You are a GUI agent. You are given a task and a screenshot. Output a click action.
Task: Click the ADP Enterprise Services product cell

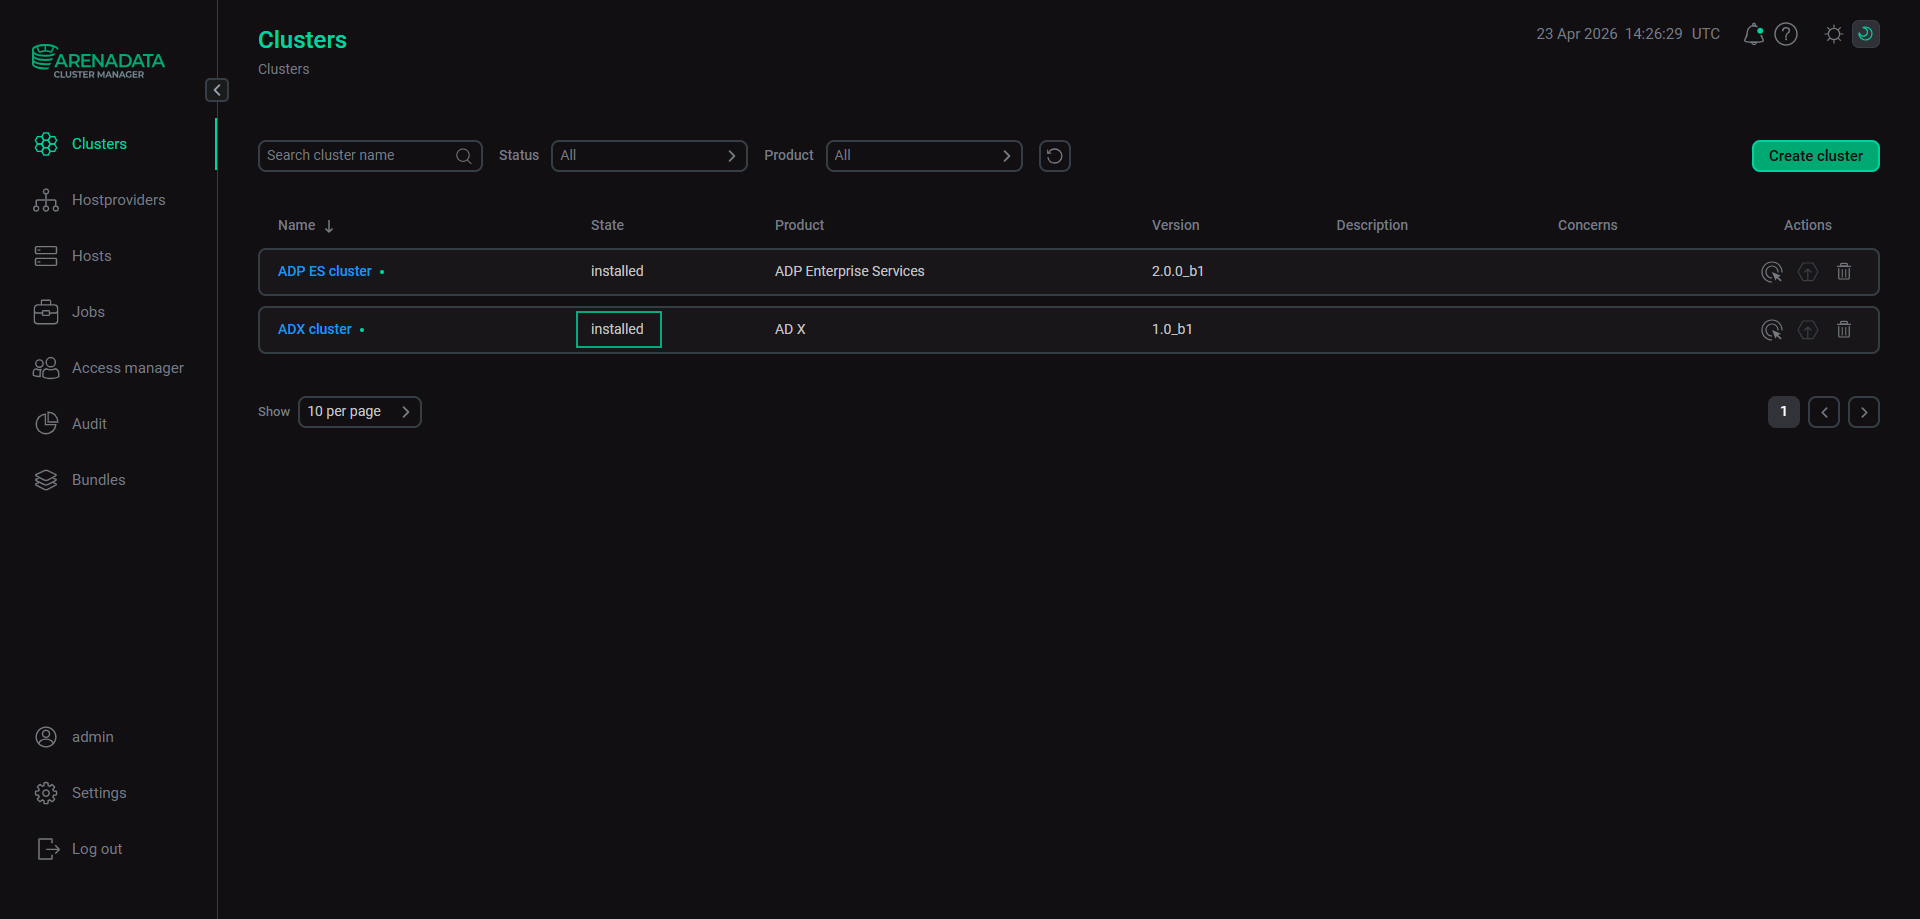pos(850,272)
